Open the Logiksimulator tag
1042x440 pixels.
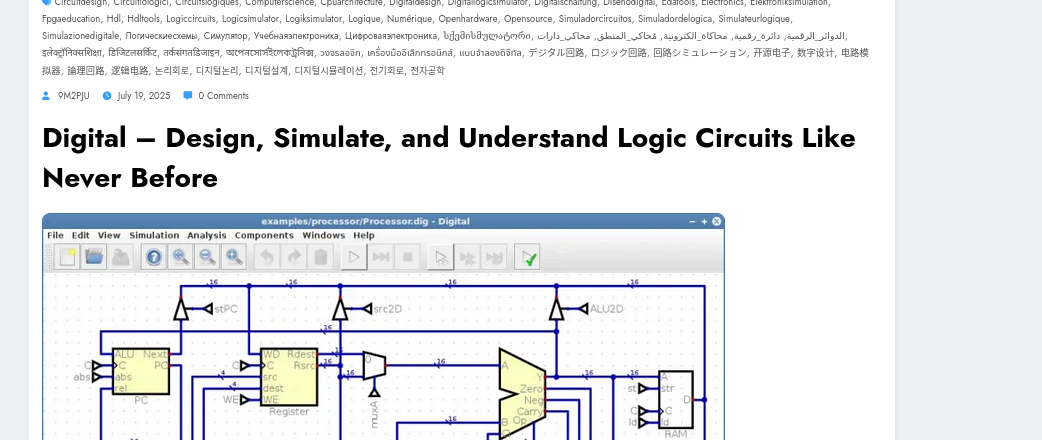click(314, 19)
